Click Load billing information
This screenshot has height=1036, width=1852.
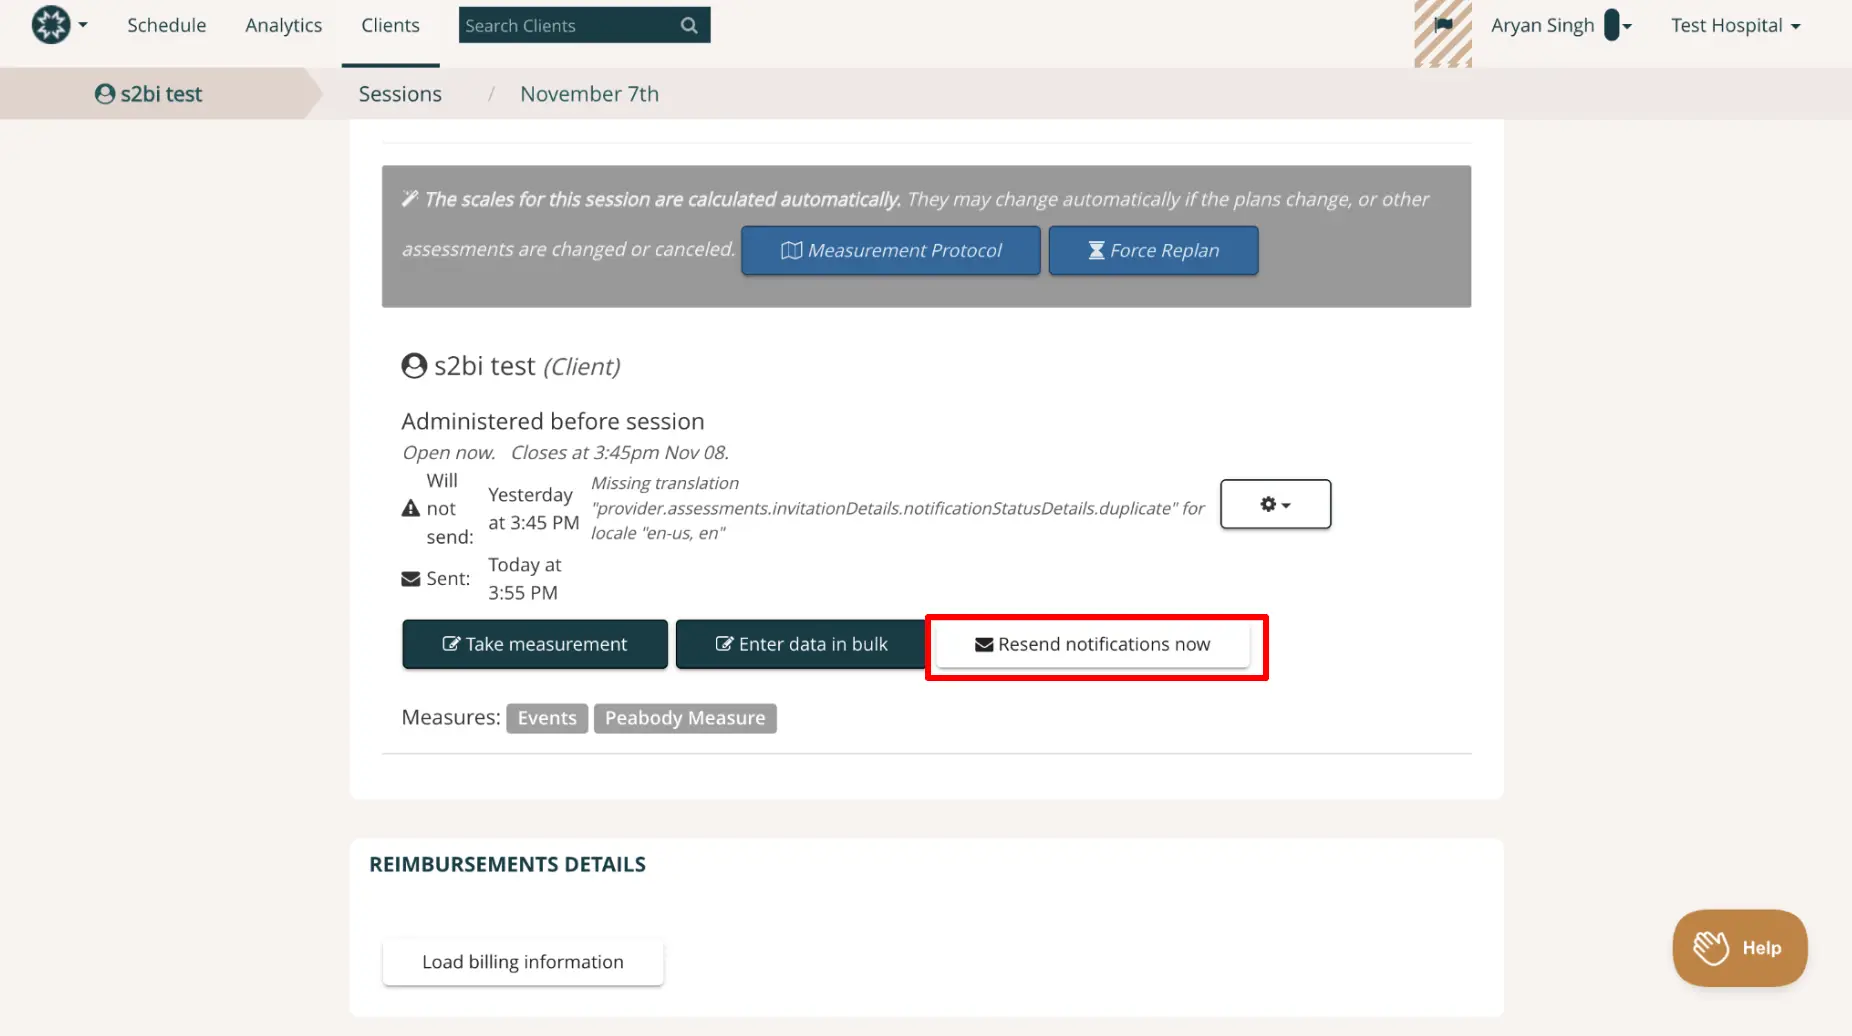pos(522,961)
